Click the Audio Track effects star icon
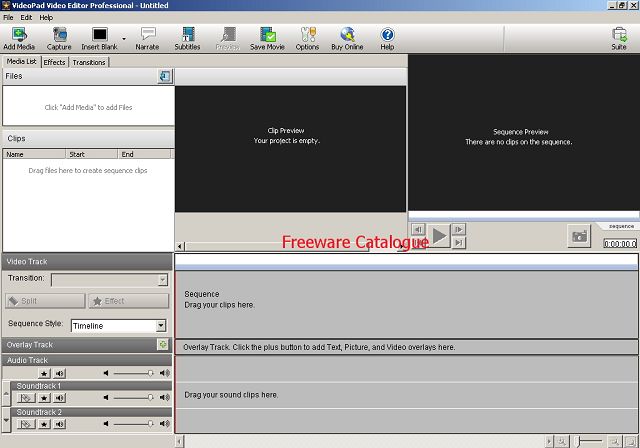 pyautogui.click(x=44, y=373)
